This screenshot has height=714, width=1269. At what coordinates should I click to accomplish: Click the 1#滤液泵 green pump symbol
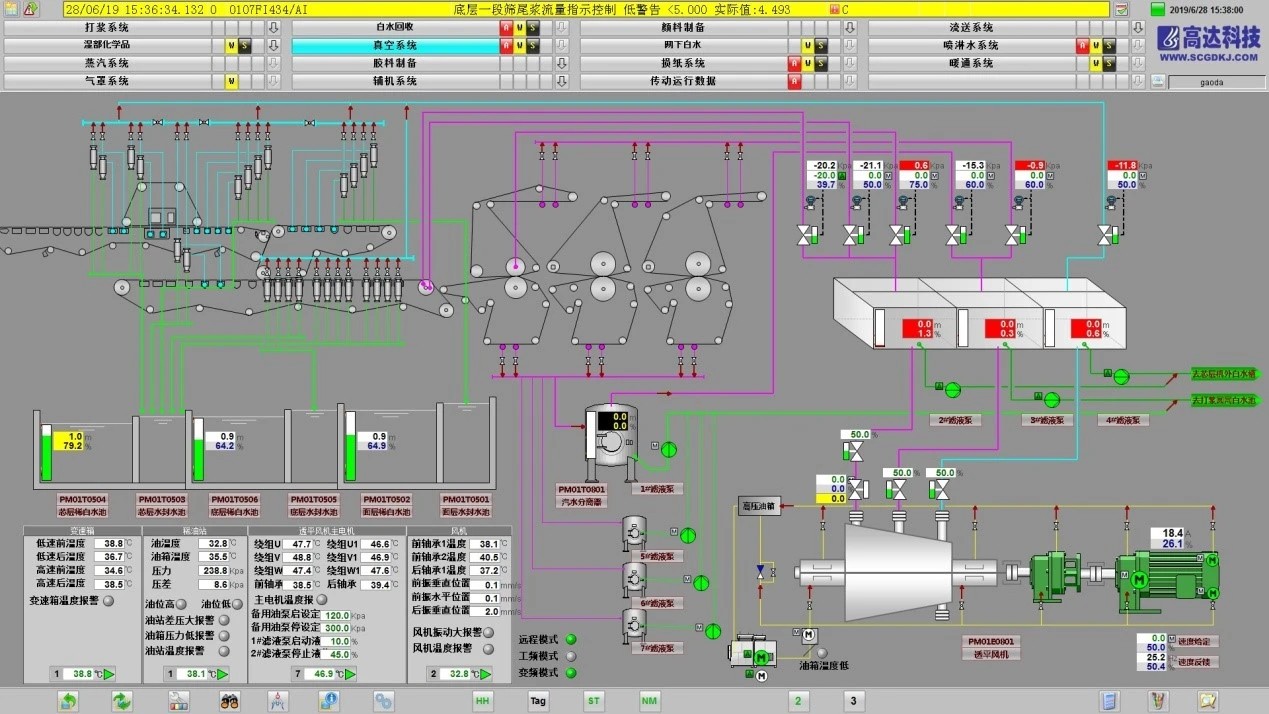pos(670,447)
